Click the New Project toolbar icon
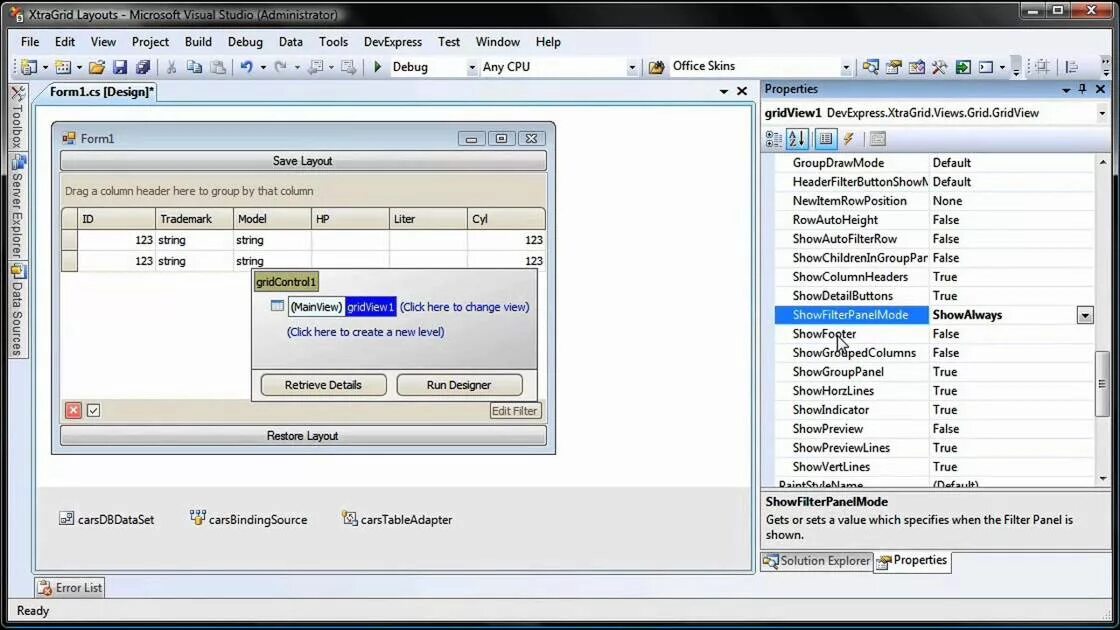The width and height of the screenshot is (1120, 630). 29,67
